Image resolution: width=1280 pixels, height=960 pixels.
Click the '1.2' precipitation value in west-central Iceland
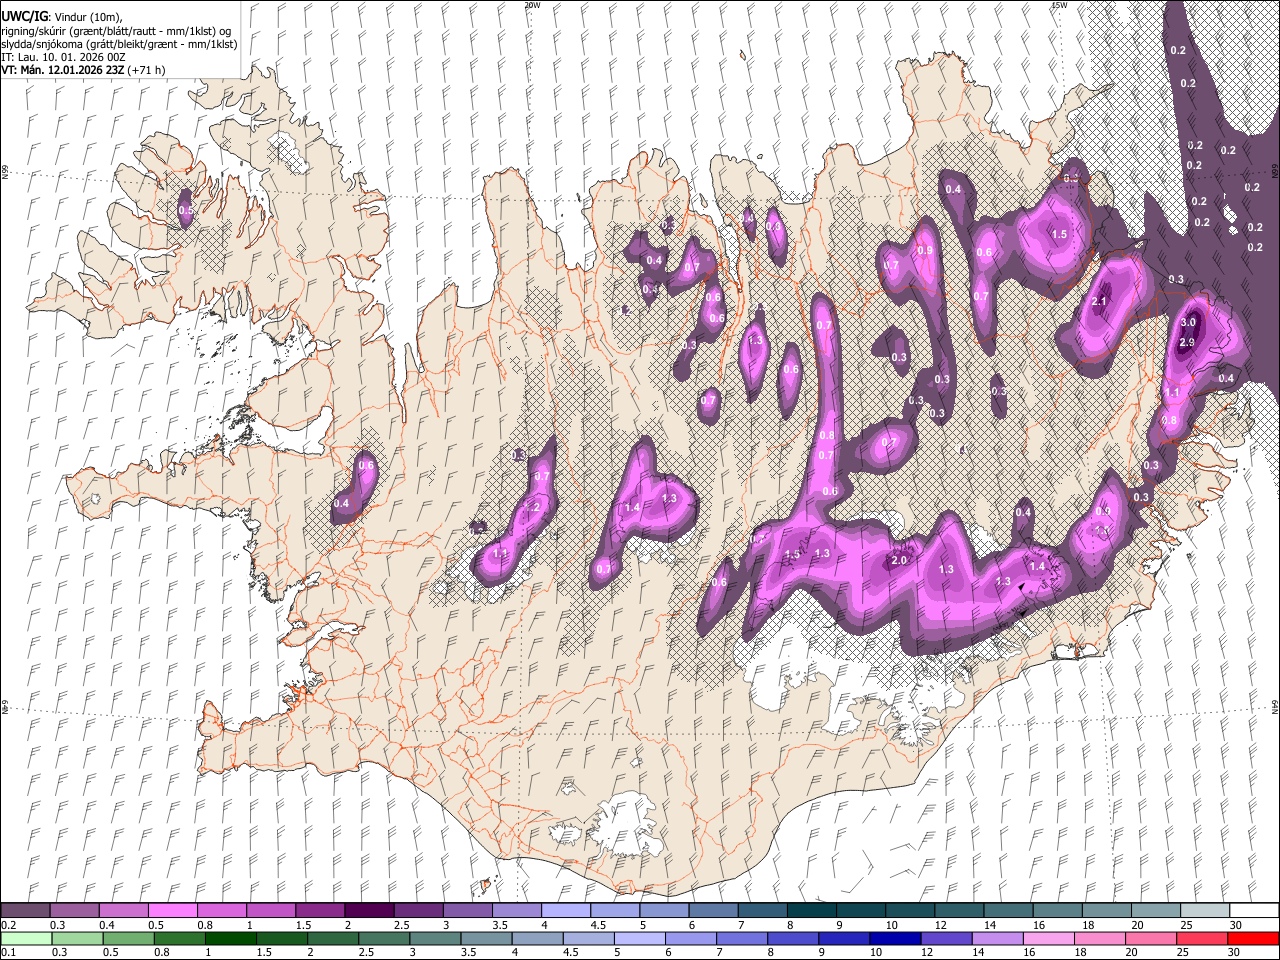click(x=533, y=508)
